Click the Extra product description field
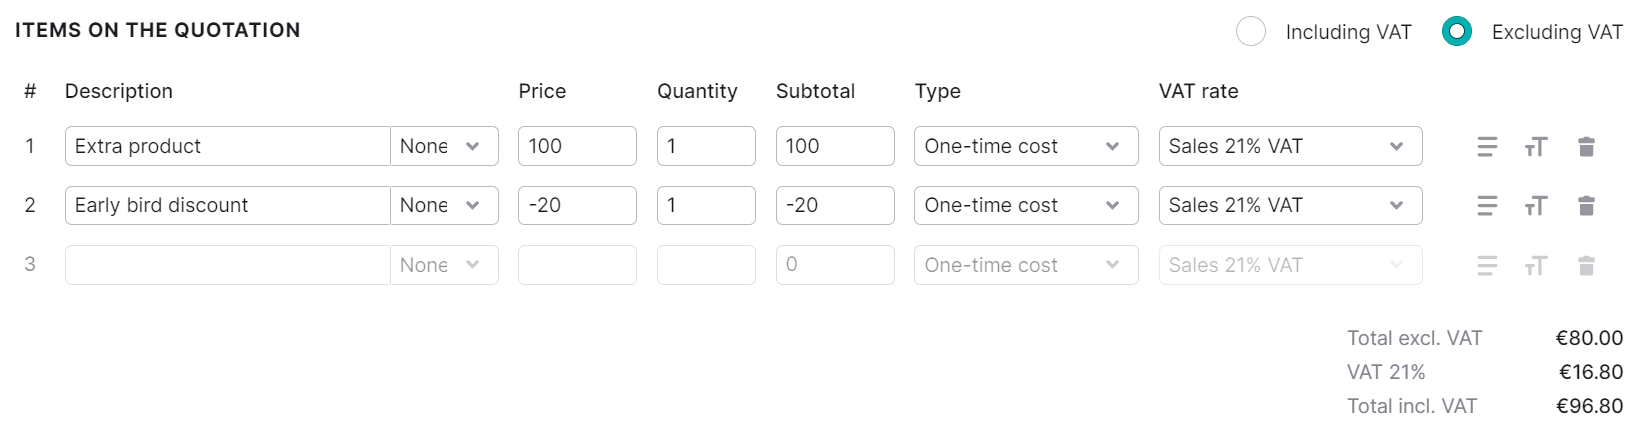Image resolution: width=1642 pixels, height=433 pixels. [x=227, y=146]
